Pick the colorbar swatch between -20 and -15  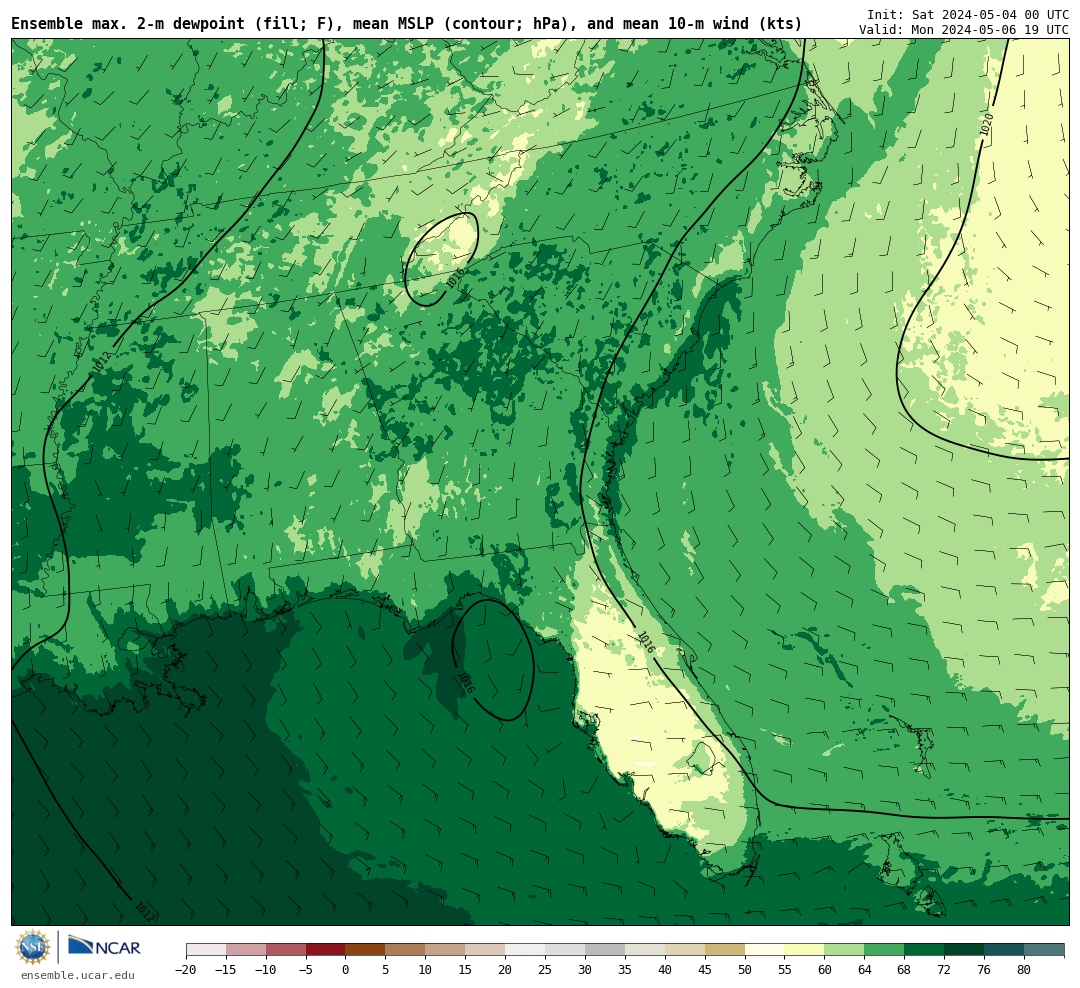206,950
